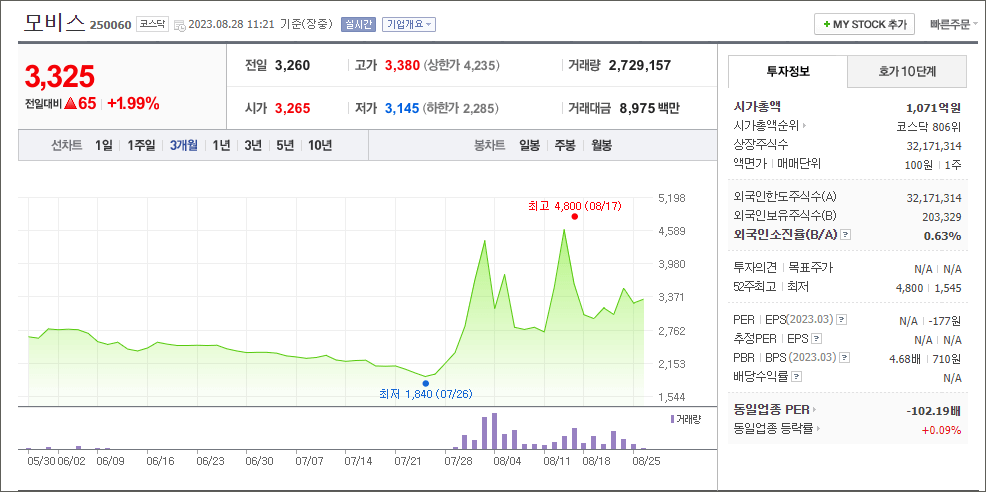Click the purple 거래량 legend swatch

click(x=673, y=418)
